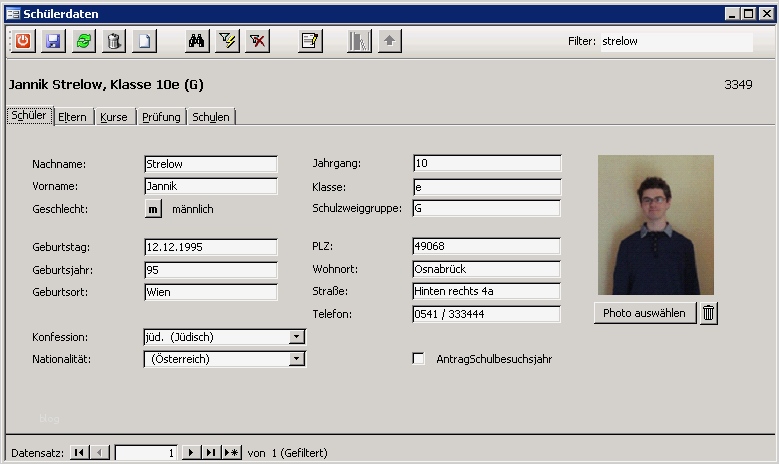This screenshot has height=464, width=779.
Task: Click the student photo thumbnail
Action: tap(656, 225)
